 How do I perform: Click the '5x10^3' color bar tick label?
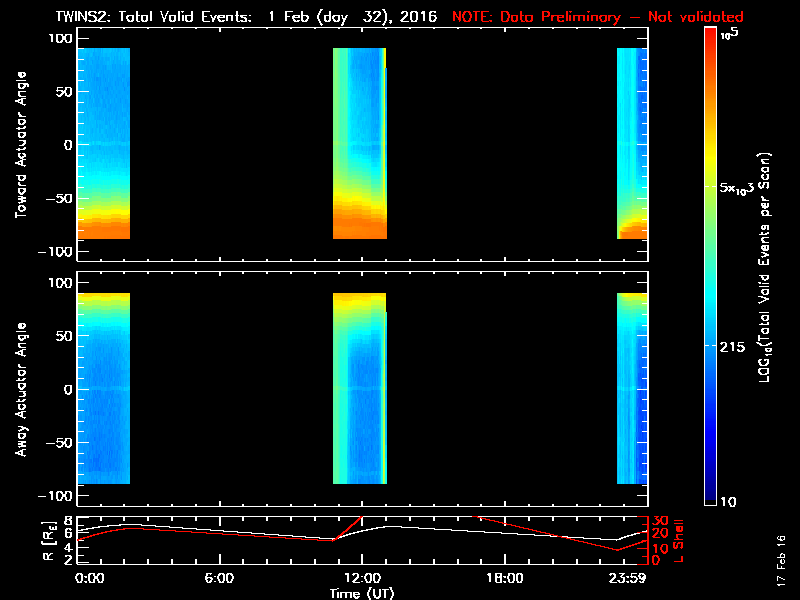[x=737, y=187]
